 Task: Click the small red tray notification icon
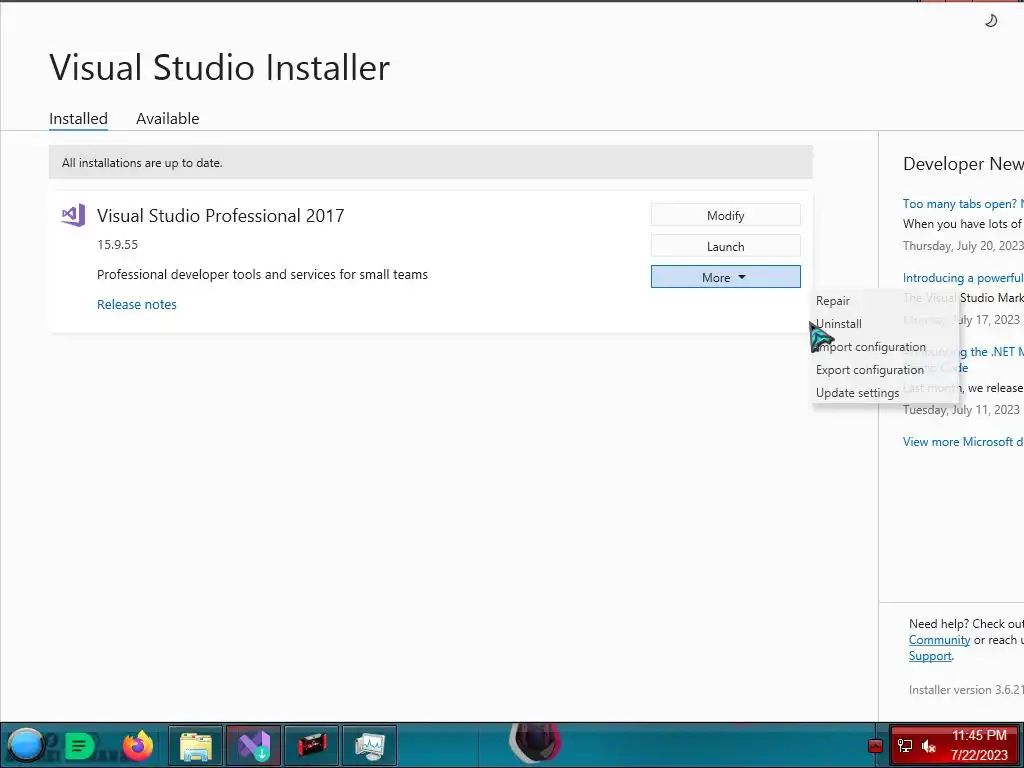tap(875, 746)
